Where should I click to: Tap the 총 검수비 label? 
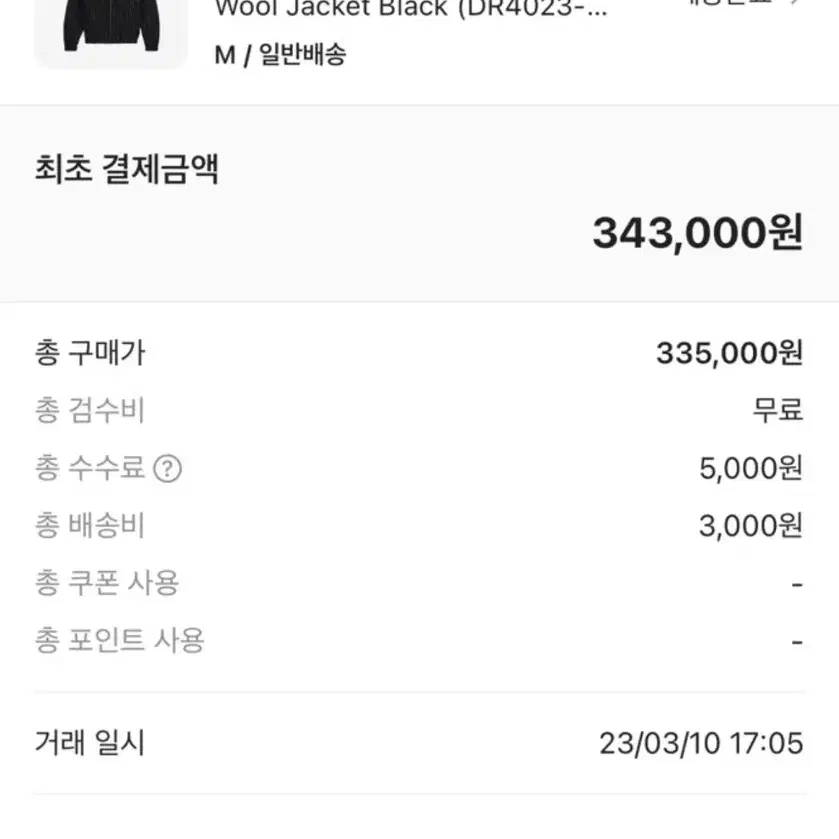pyautogui.click(x=90, y=411)
